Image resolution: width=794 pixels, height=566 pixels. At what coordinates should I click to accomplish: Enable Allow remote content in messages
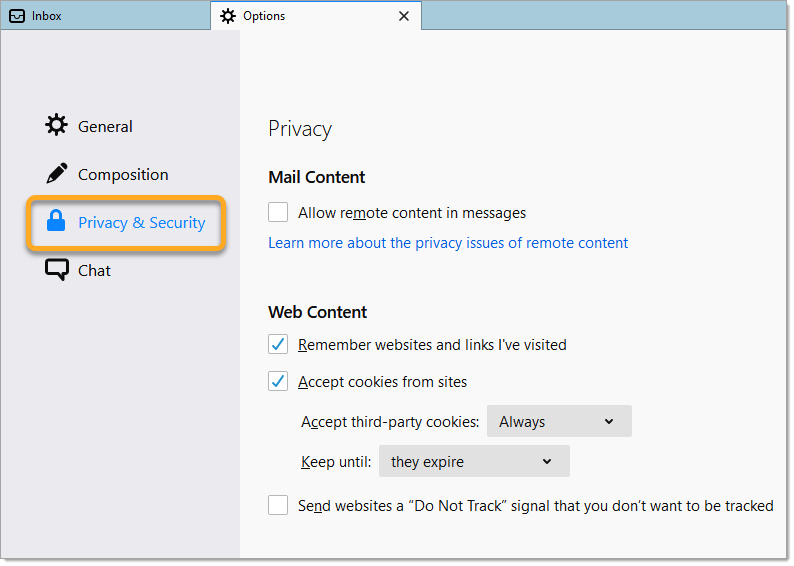278,213
